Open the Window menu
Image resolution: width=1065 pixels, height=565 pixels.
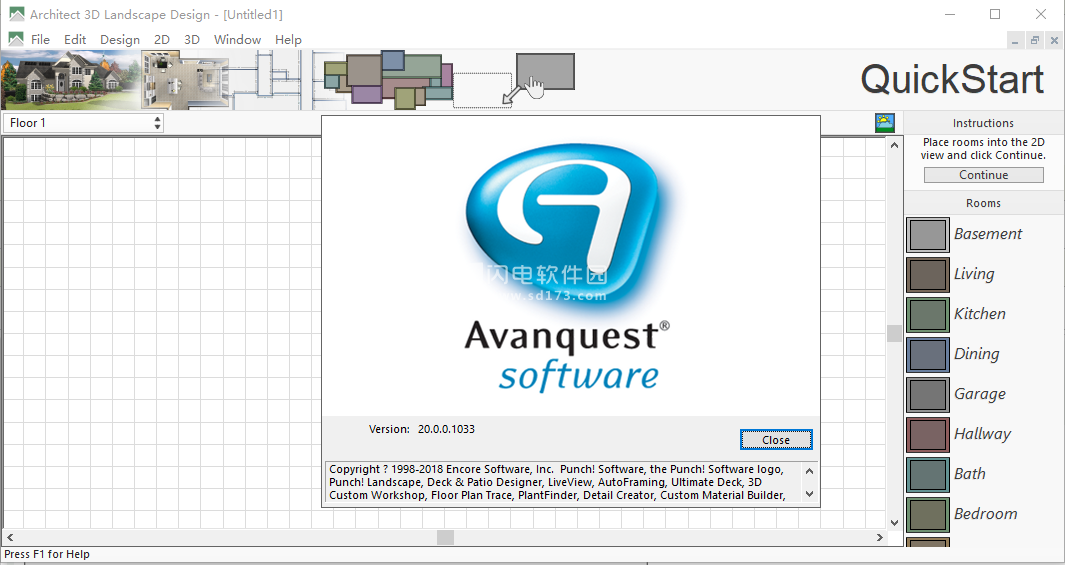click(237, 40)
